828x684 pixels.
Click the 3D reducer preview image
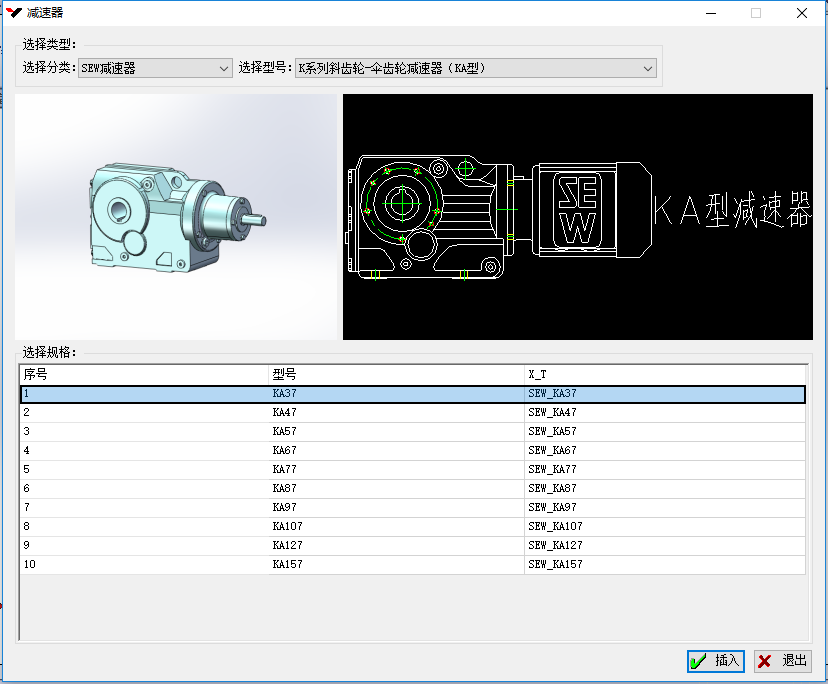(x=178, y=217)
